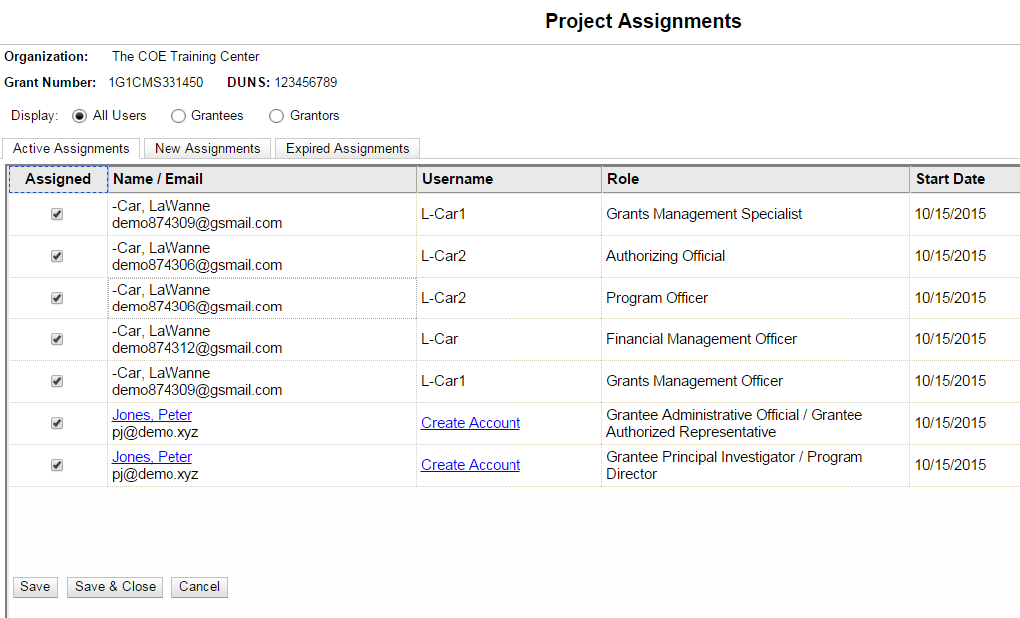Toggle the Program Officer assignment checkbox

57,298
